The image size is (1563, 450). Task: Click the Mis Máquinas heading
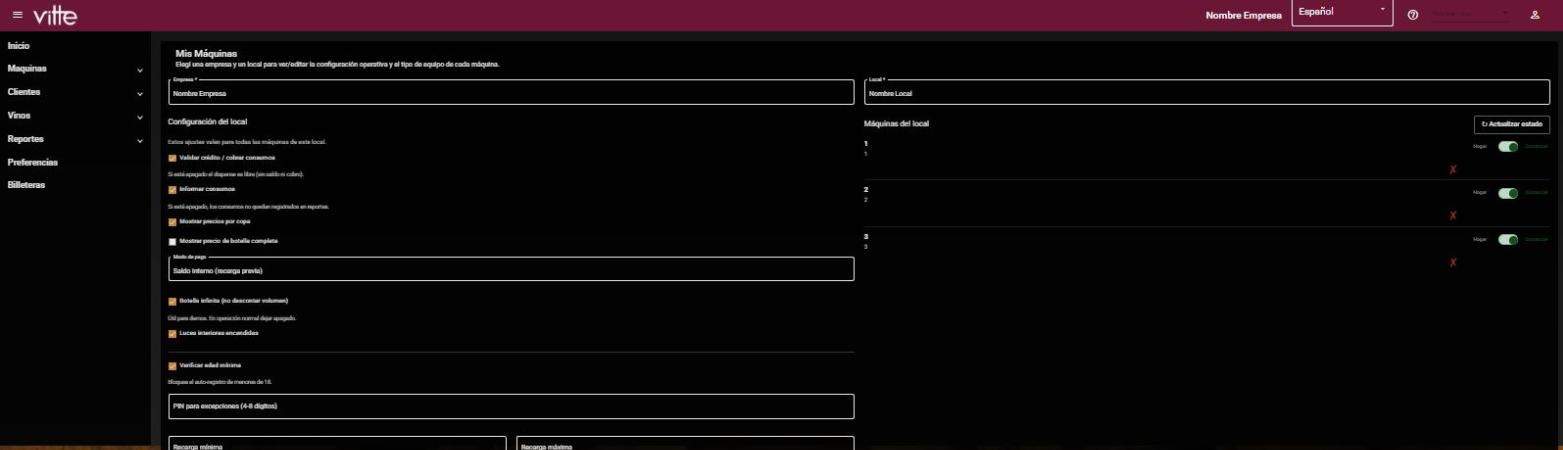[x=206, y=53]
